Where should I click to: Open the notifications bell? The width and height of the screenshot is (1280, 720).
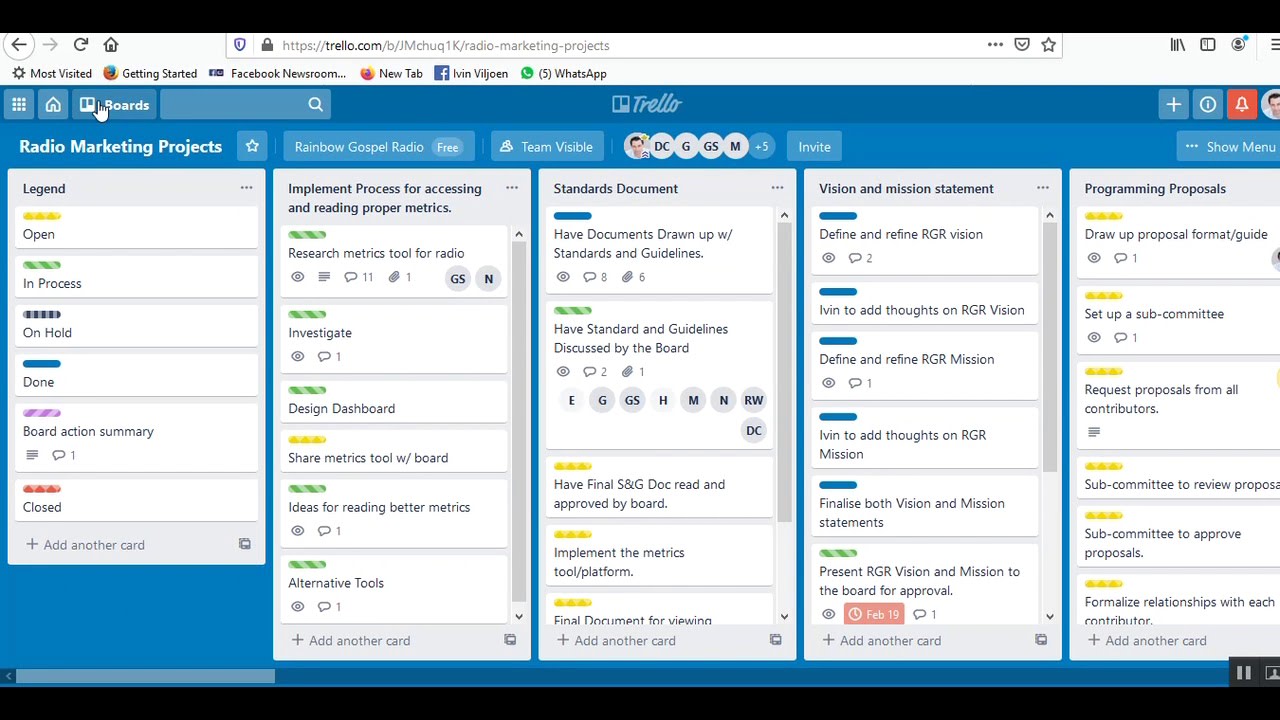point(1242,105)
